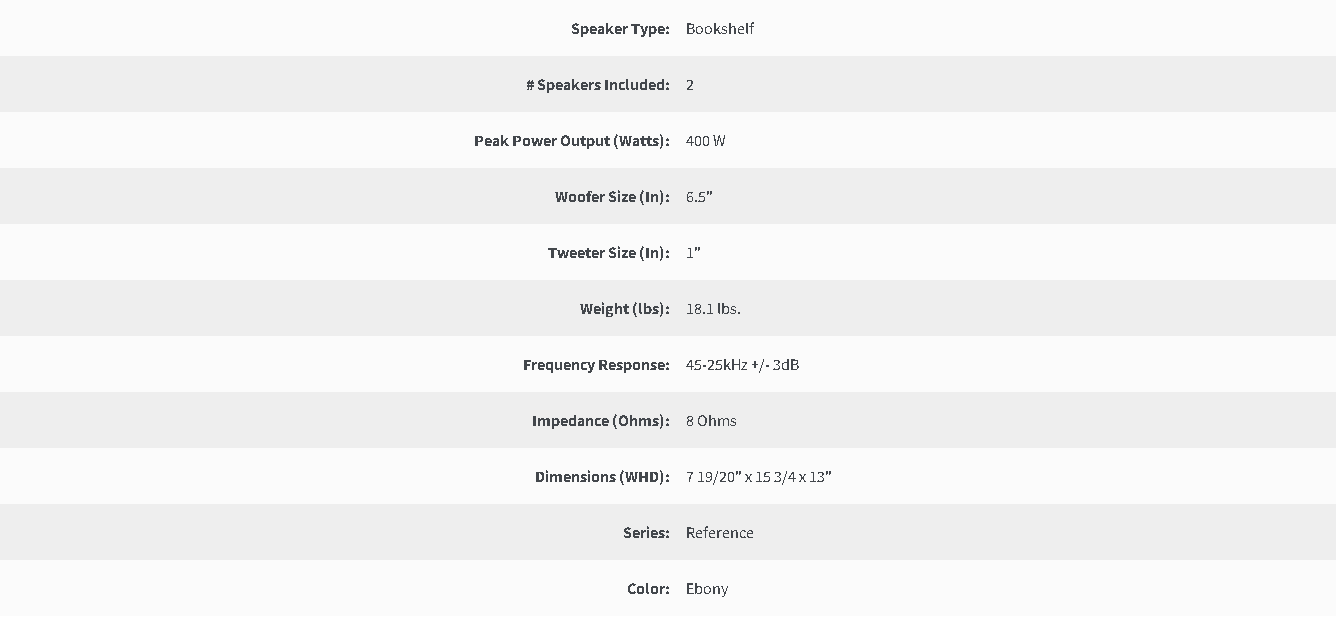
Task: Select the Reference series value
Action: 720,533
